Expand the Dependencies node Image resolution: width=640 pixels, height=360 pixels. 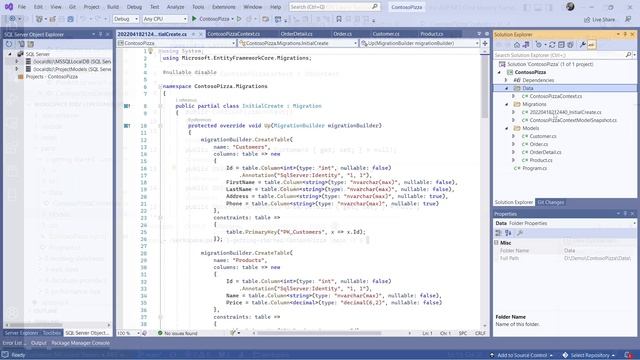coord(506,80)
